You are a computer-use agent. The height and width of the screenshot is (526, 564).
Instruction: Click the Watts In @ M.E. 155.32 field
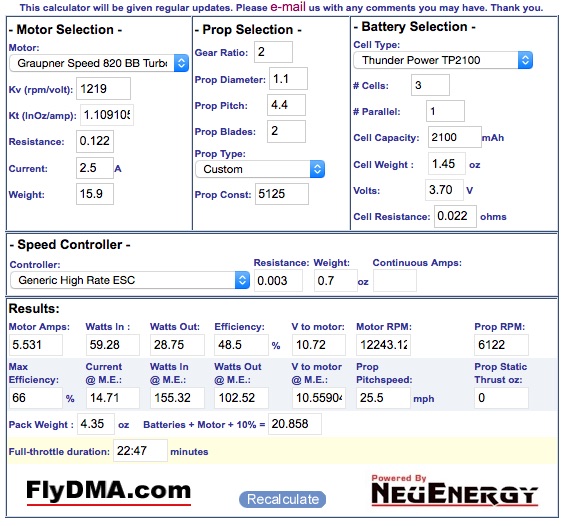click(x=177, y=398)
